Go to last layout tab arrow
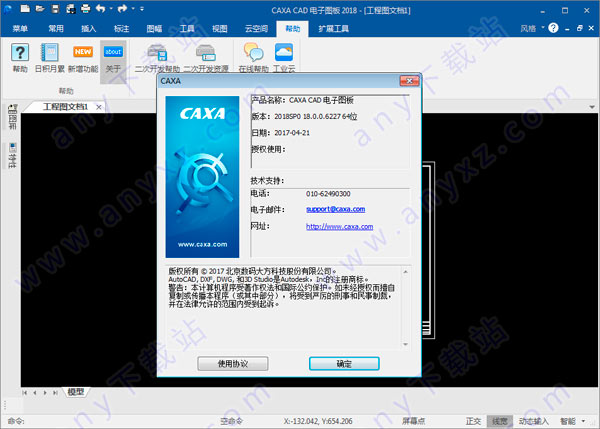The width and height of the screenshot is (600, 429). click(55, 393)
